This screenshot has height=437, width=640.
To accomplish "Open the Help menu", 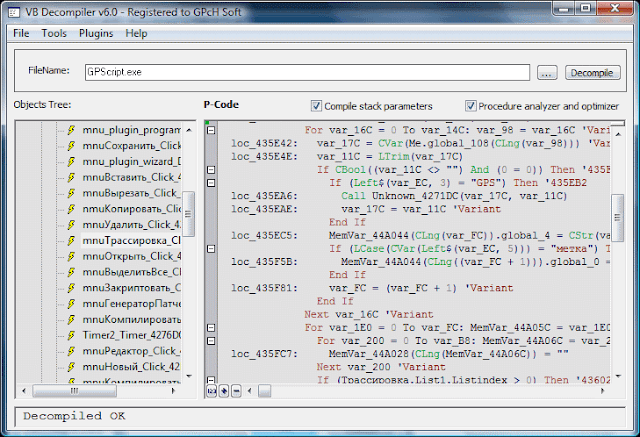I will (x=136, y=33).
